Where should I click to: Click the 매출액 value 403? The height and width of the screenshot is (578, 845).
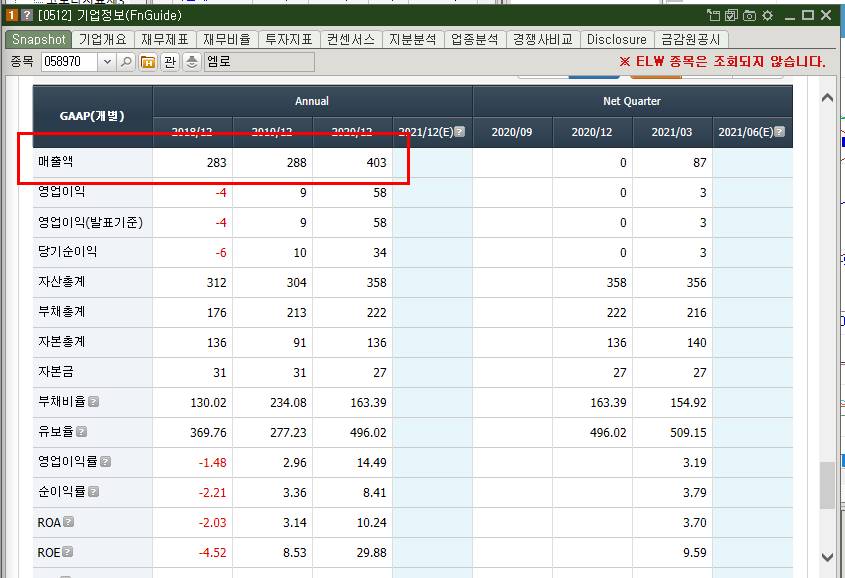377,163
